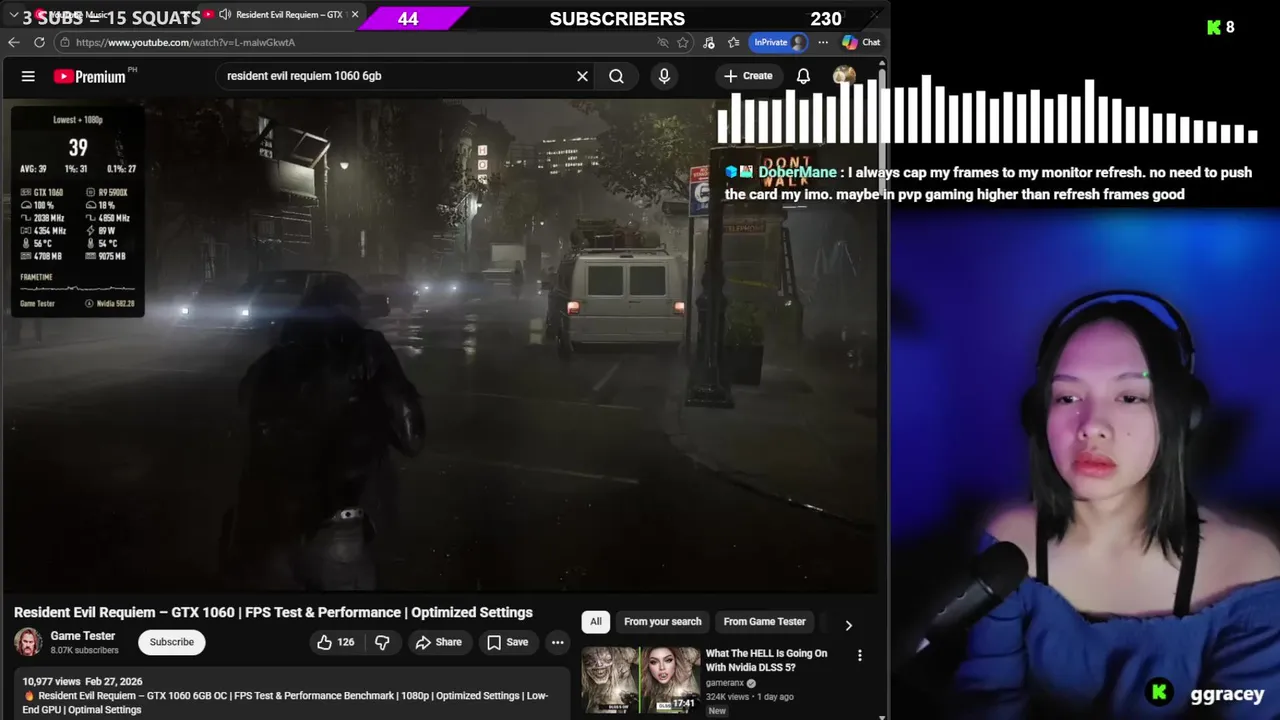Mute the Resident Evil Requiem tab's audio icon
The height and width of the screenshot is (720, 1280).
(x=225, y=15)
